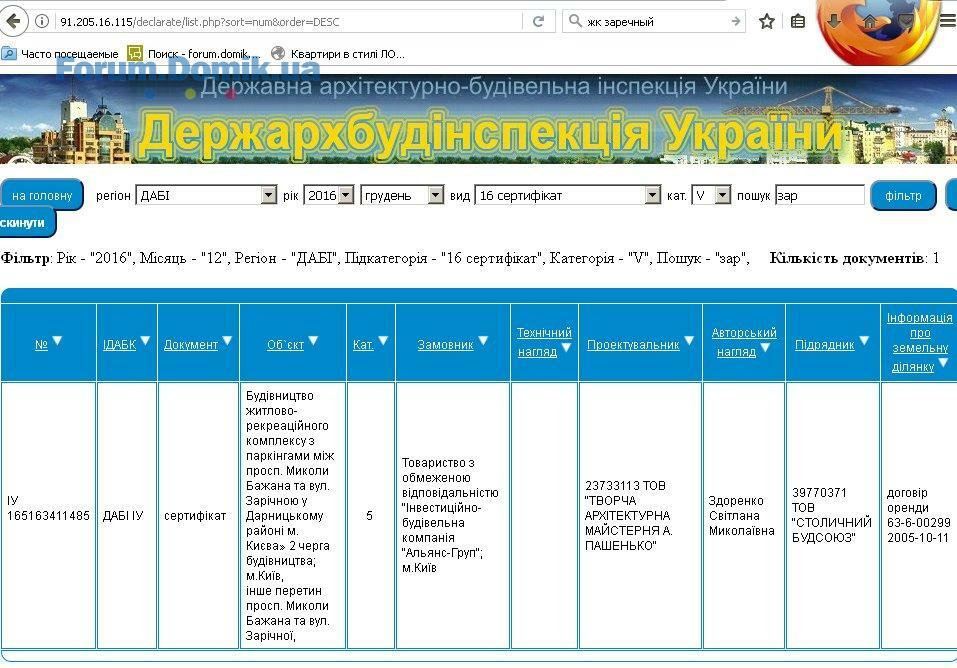The width and height of the screenshot is (957, 668).
Task: Open the вид dropdown showing 16 сертифікат
Action: pos(568,195)
